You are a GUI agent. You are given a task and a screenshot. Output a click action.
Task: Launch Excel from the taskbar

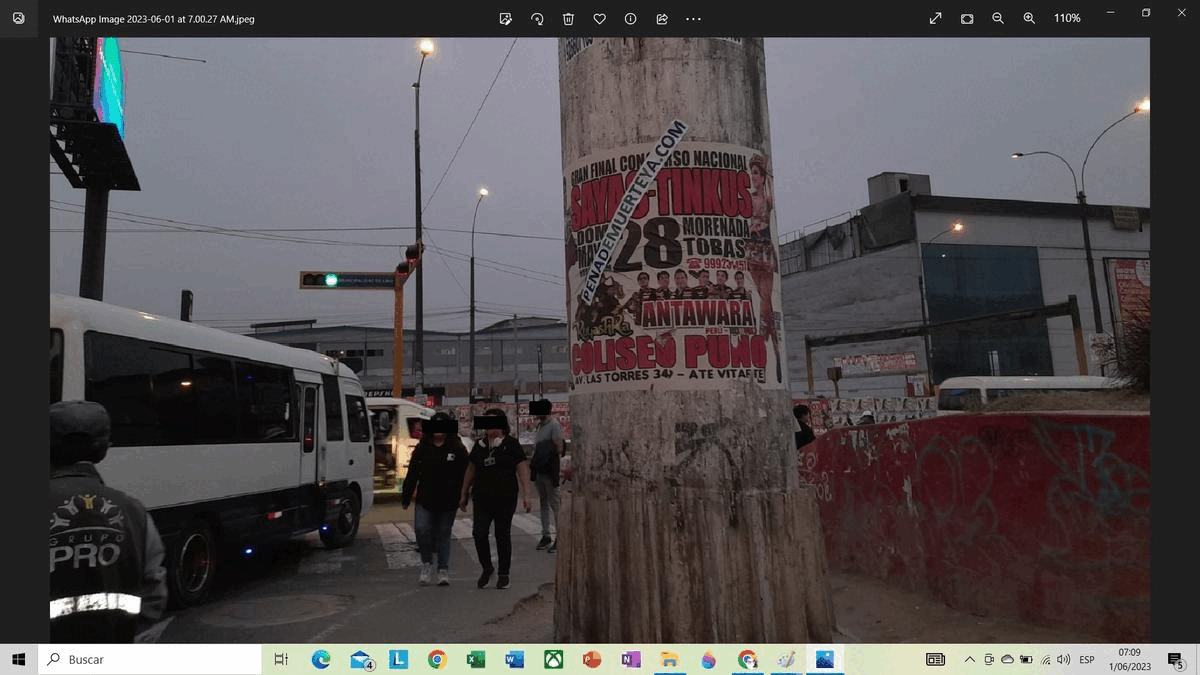(x=475, y=660)
